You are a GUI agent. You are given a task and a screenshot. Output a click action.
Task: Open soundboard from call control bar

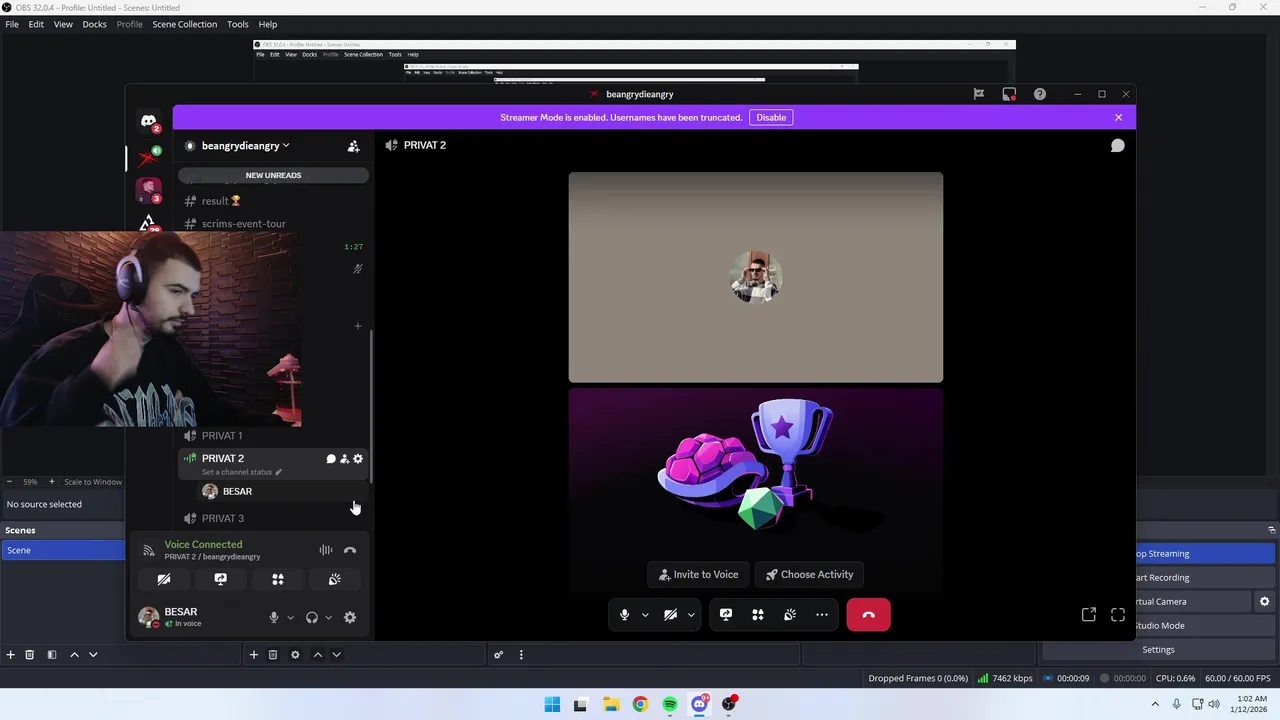(x=790, y=614)
